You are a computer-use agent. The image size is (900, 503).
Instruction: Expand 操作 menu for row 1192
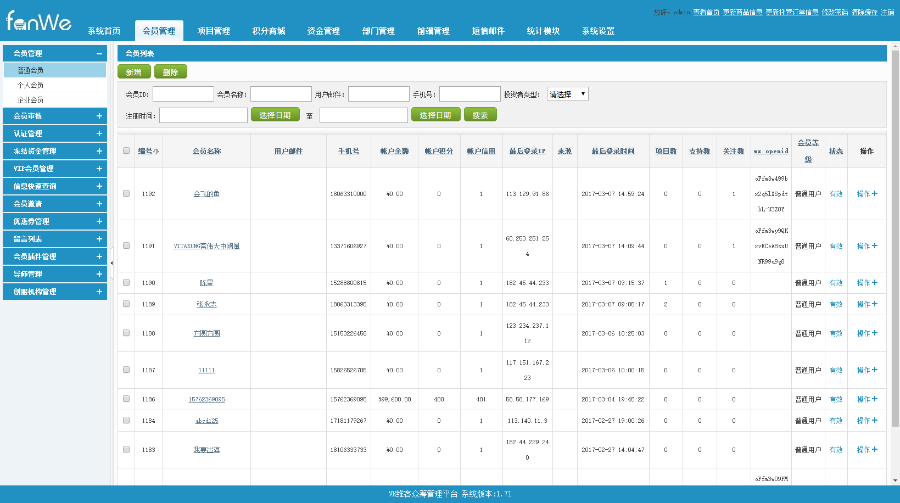866,193
